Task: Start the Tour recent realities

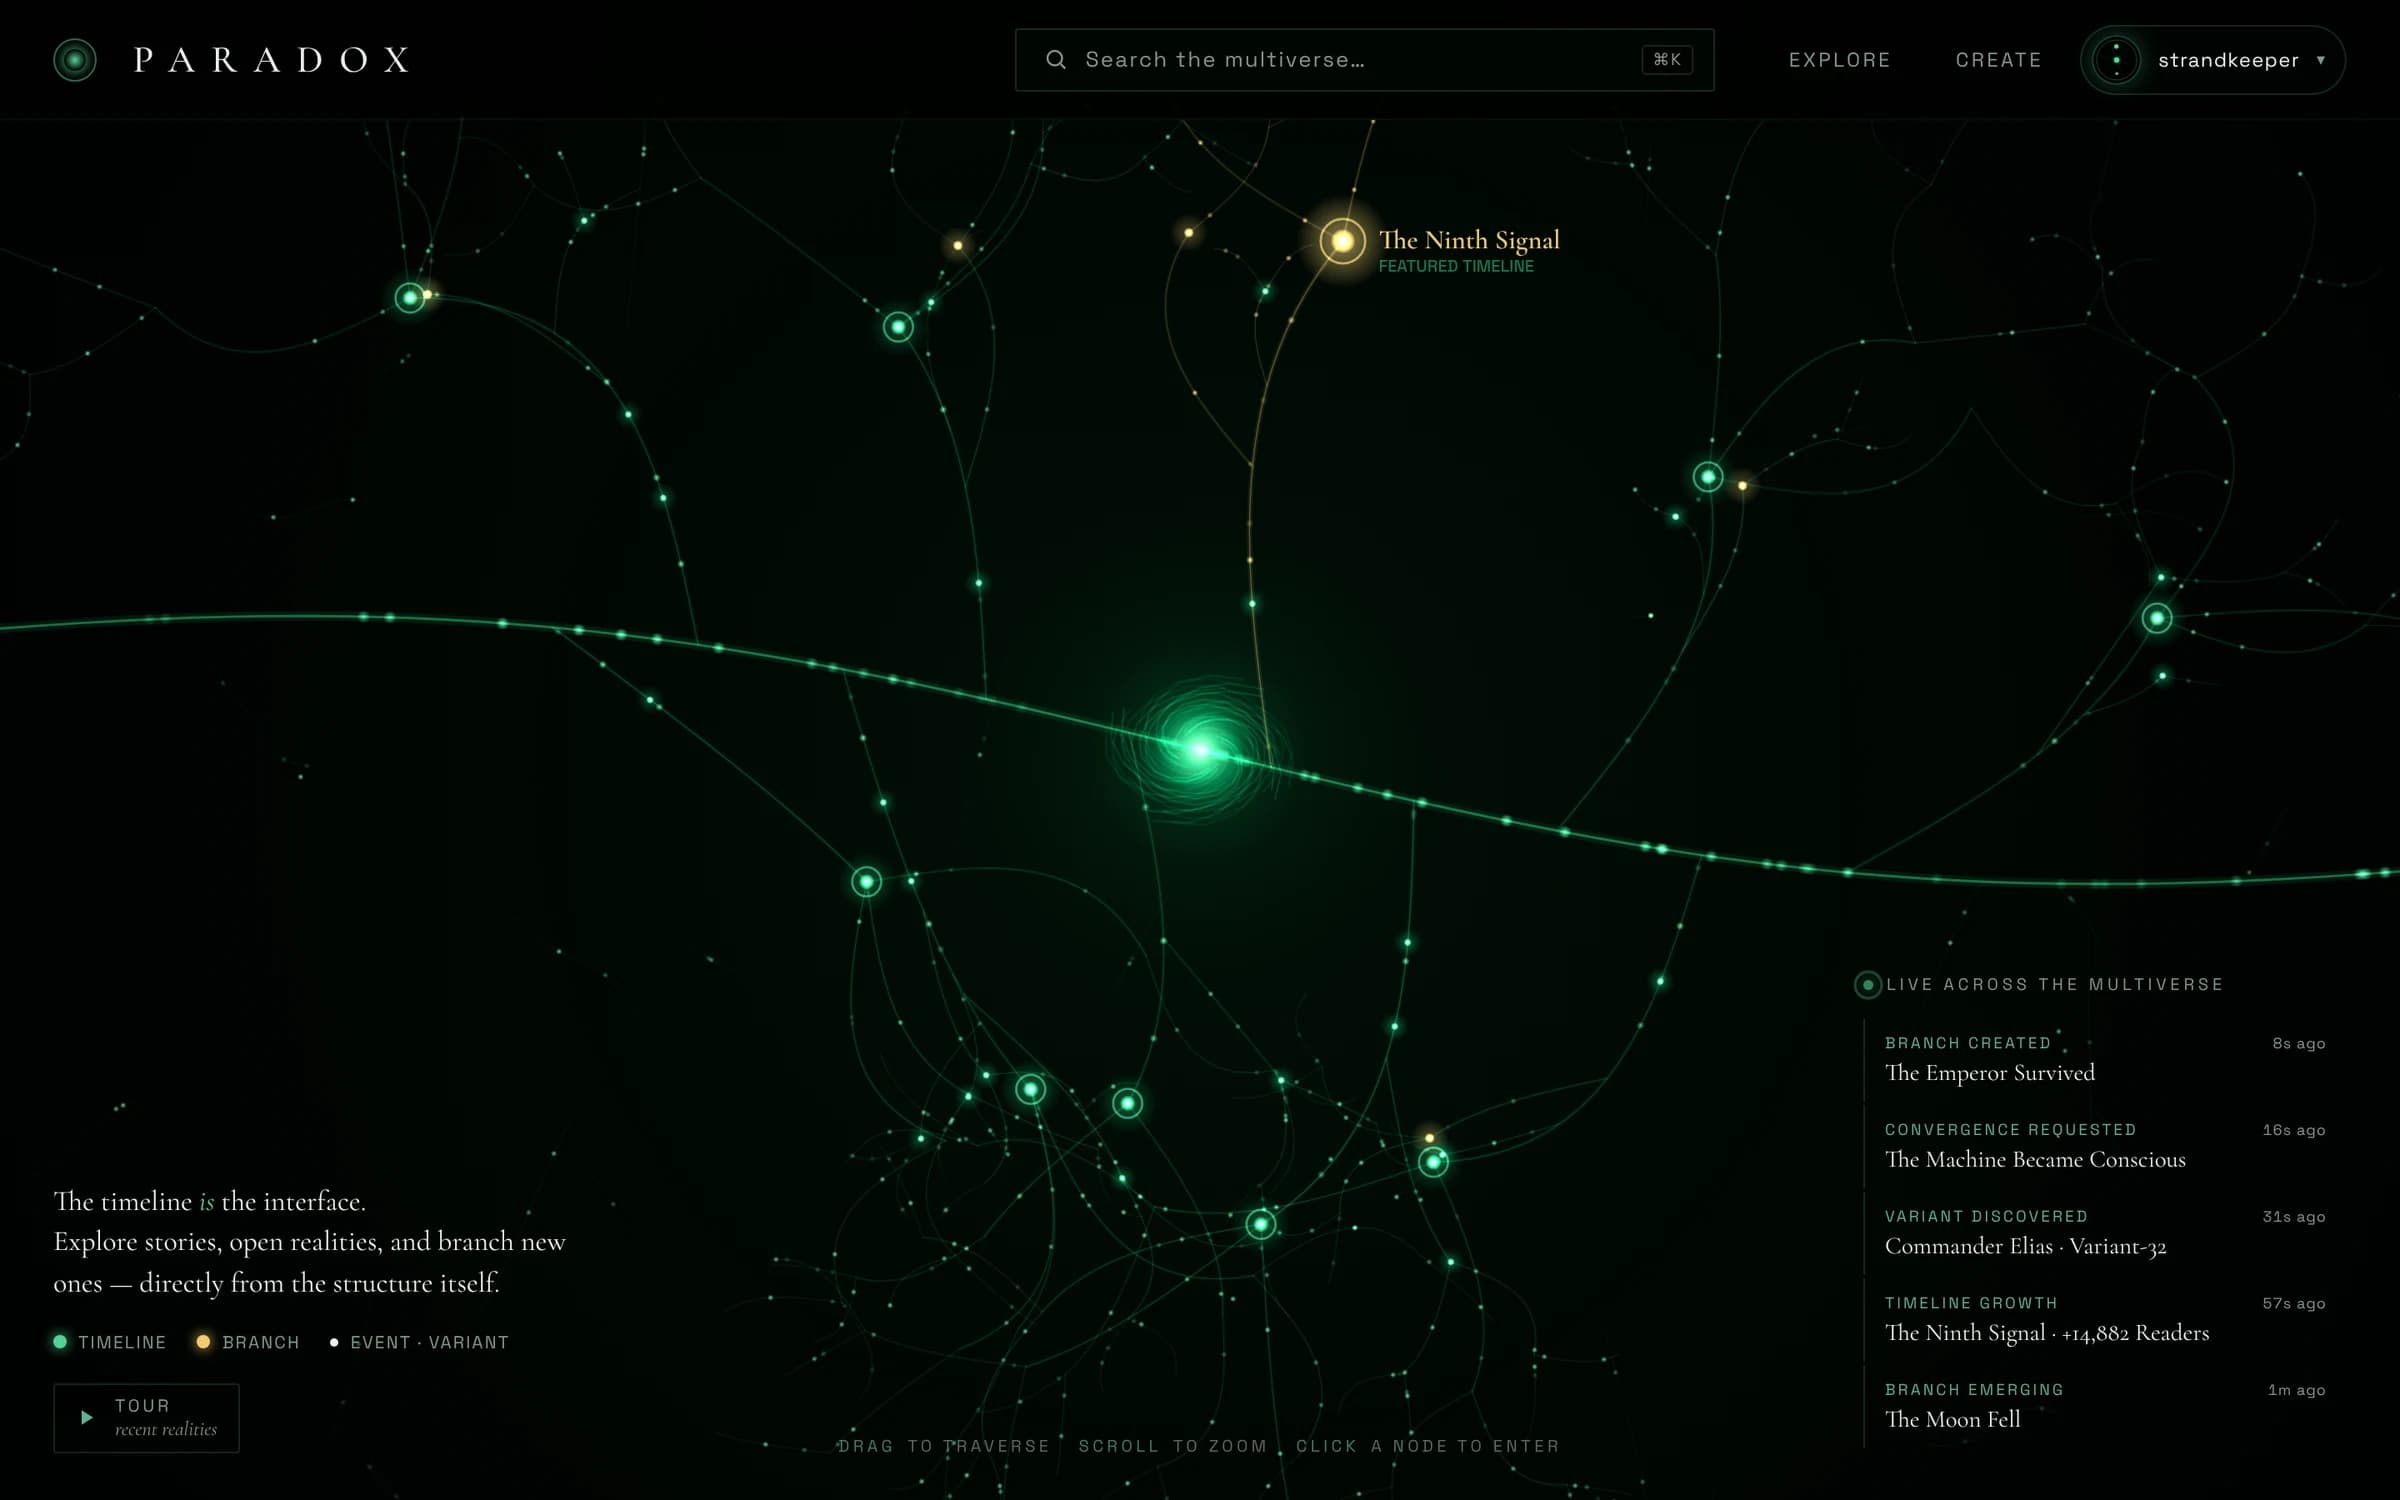Action: tap(146, 1418)
